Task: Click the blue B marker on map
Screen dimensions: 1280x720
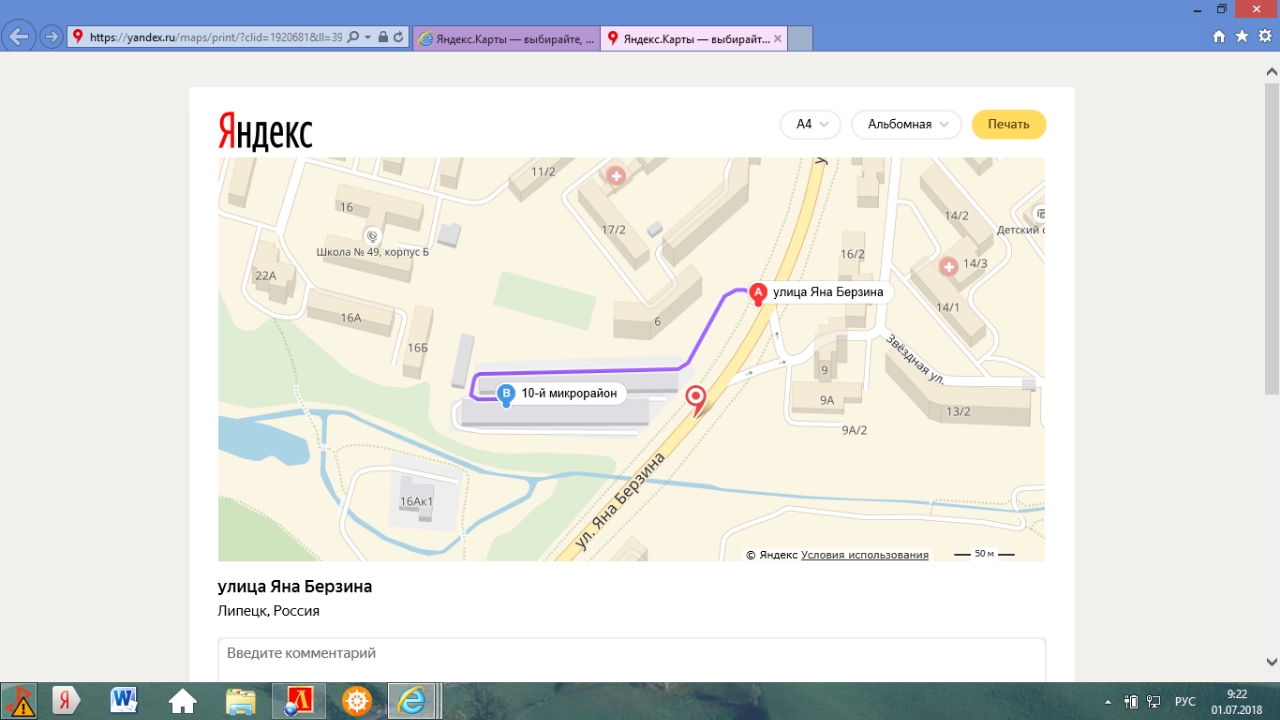Action: (x=506, y=394)
